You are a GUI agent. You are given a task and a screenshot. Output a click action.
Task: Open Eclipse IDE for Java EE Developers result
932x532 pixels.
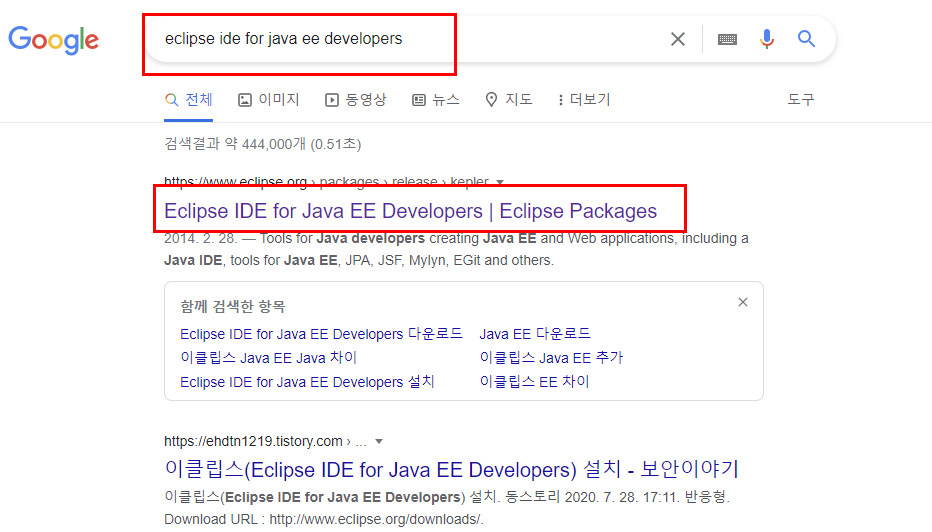tap(410, 211)
